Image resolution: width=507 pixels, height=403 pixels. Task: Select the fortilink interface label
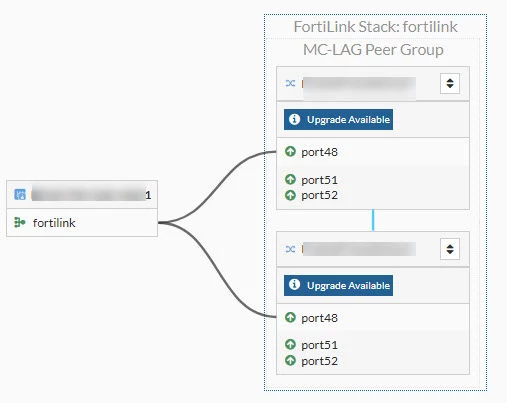click(x=54, y=223)
